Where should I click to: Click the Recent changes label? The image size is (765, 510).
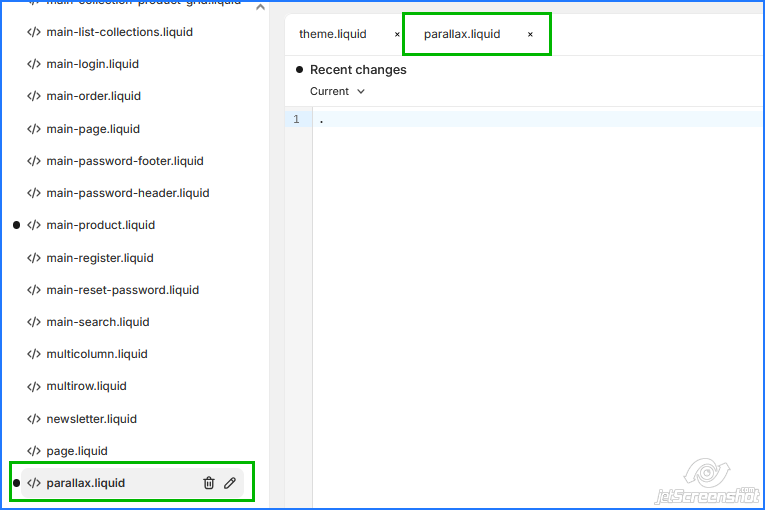point(358,70)
